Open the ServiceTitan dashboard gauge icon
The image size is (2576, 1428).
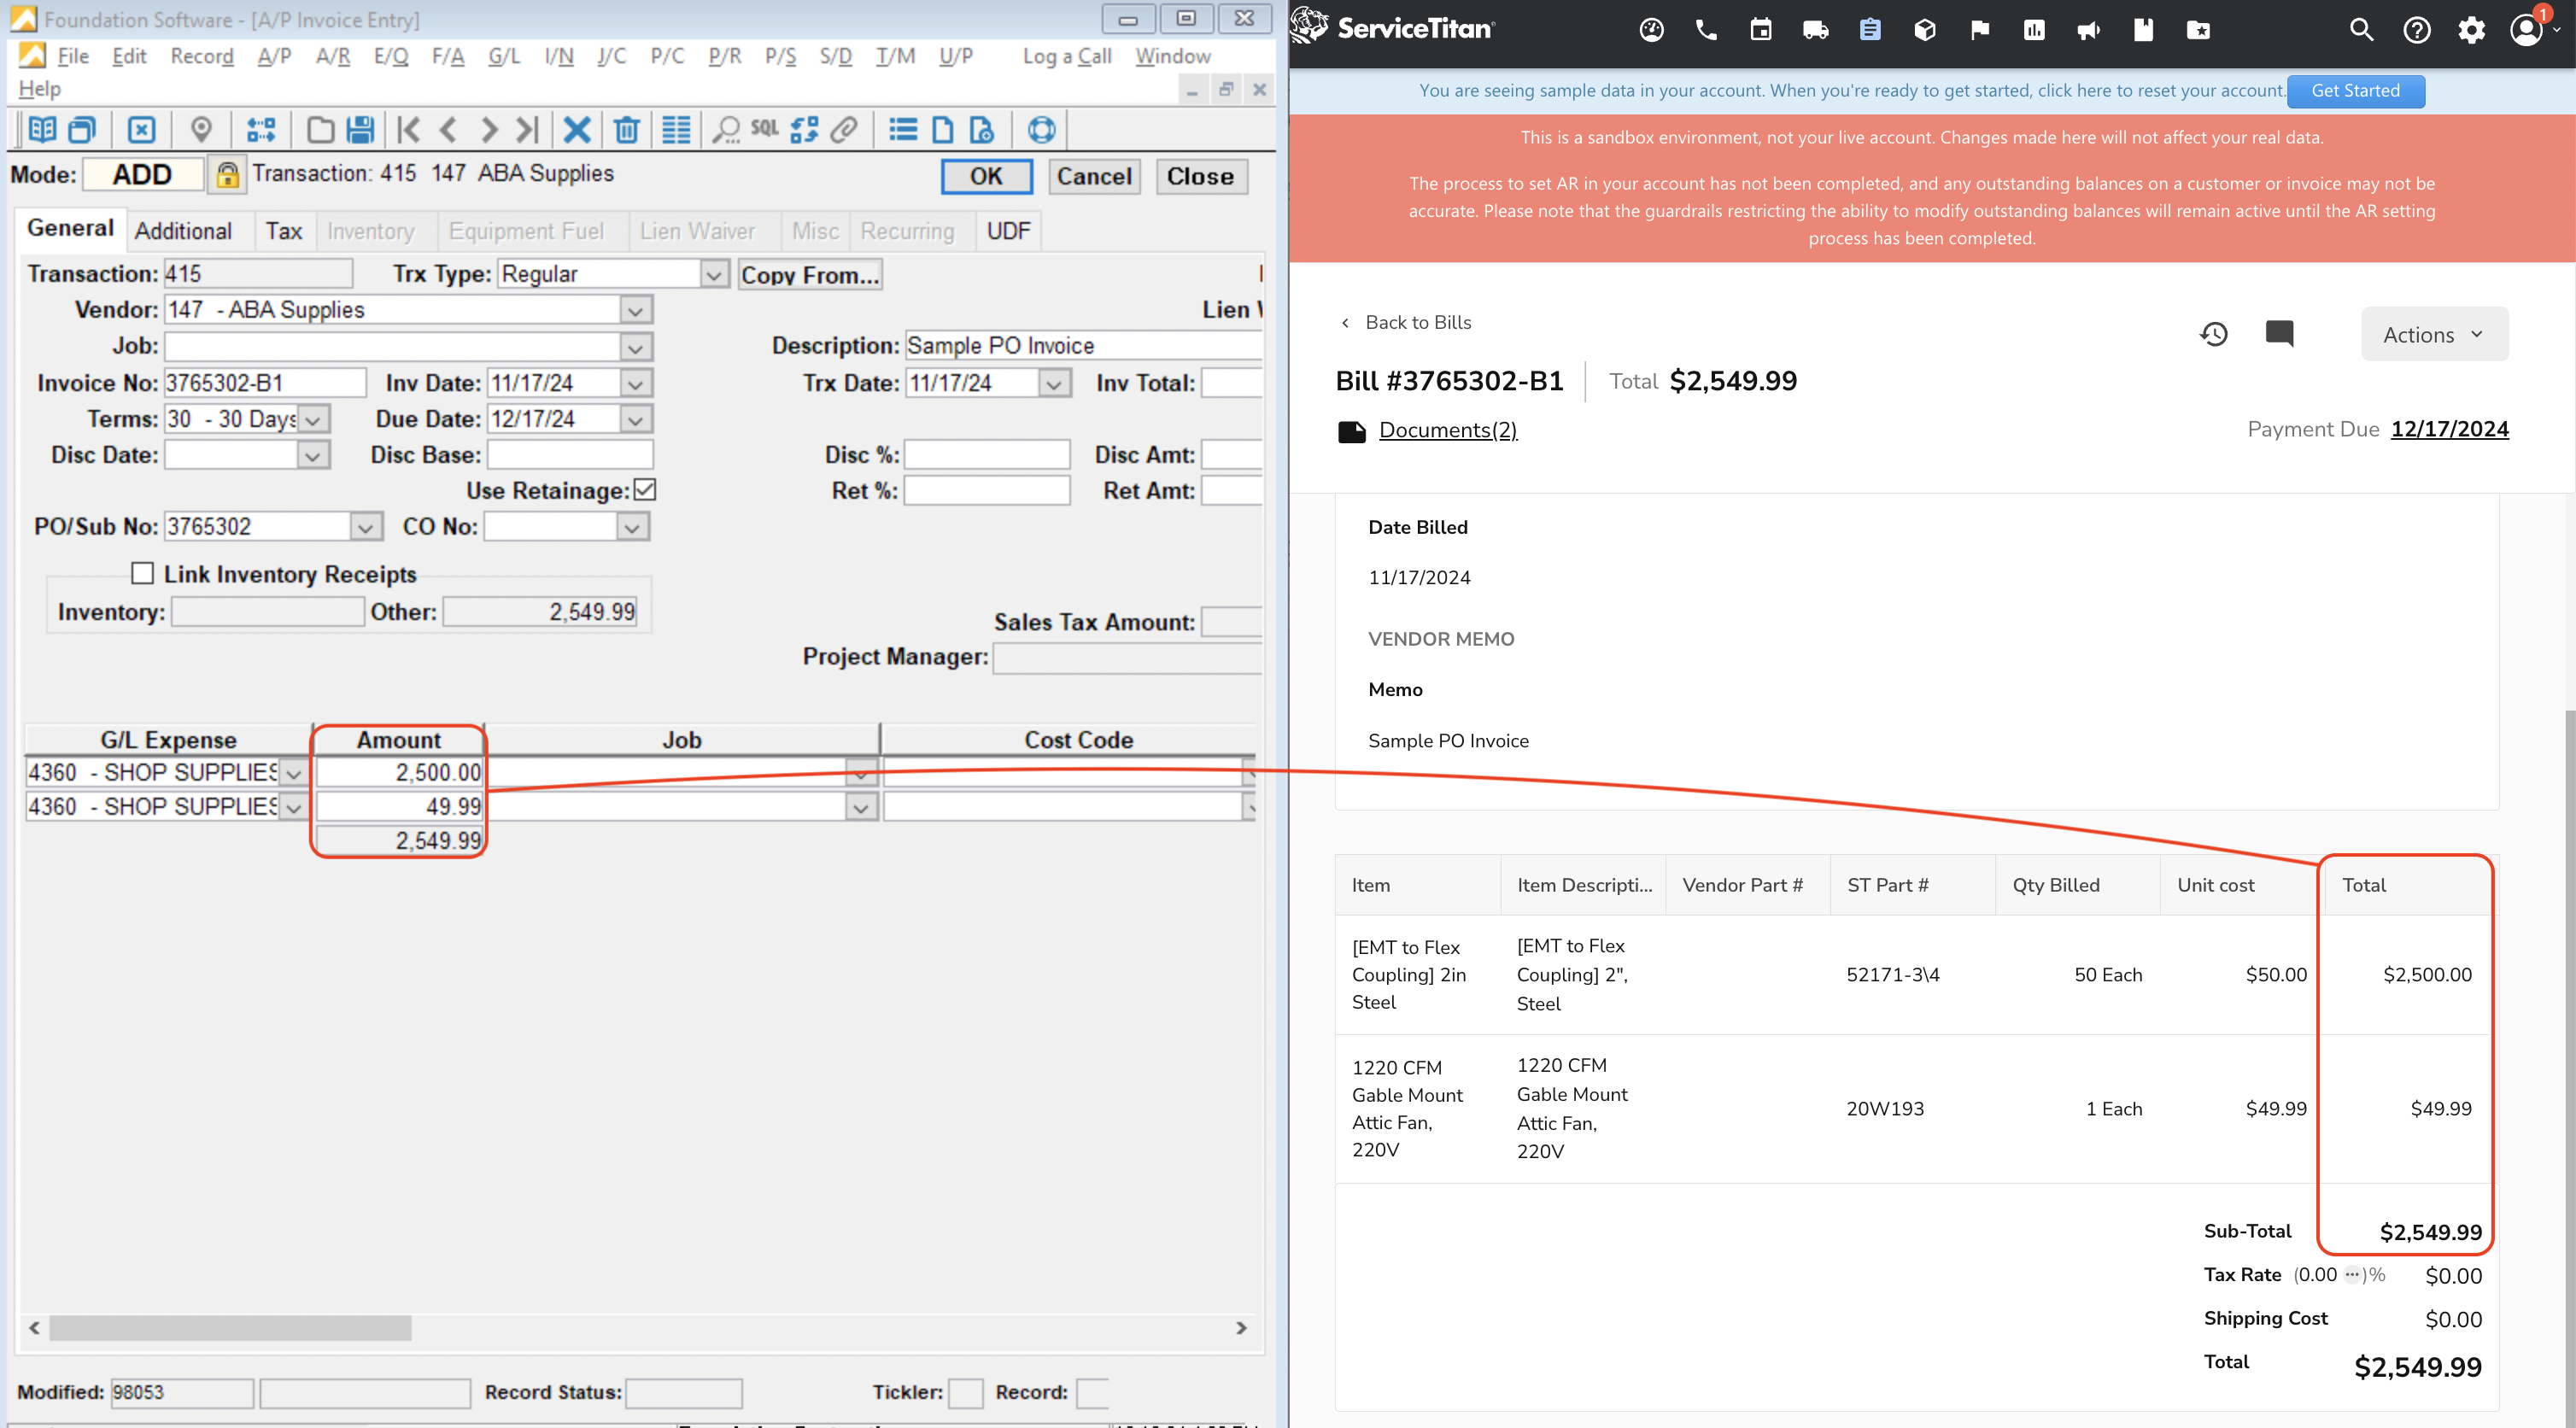tap(1652, 30)
